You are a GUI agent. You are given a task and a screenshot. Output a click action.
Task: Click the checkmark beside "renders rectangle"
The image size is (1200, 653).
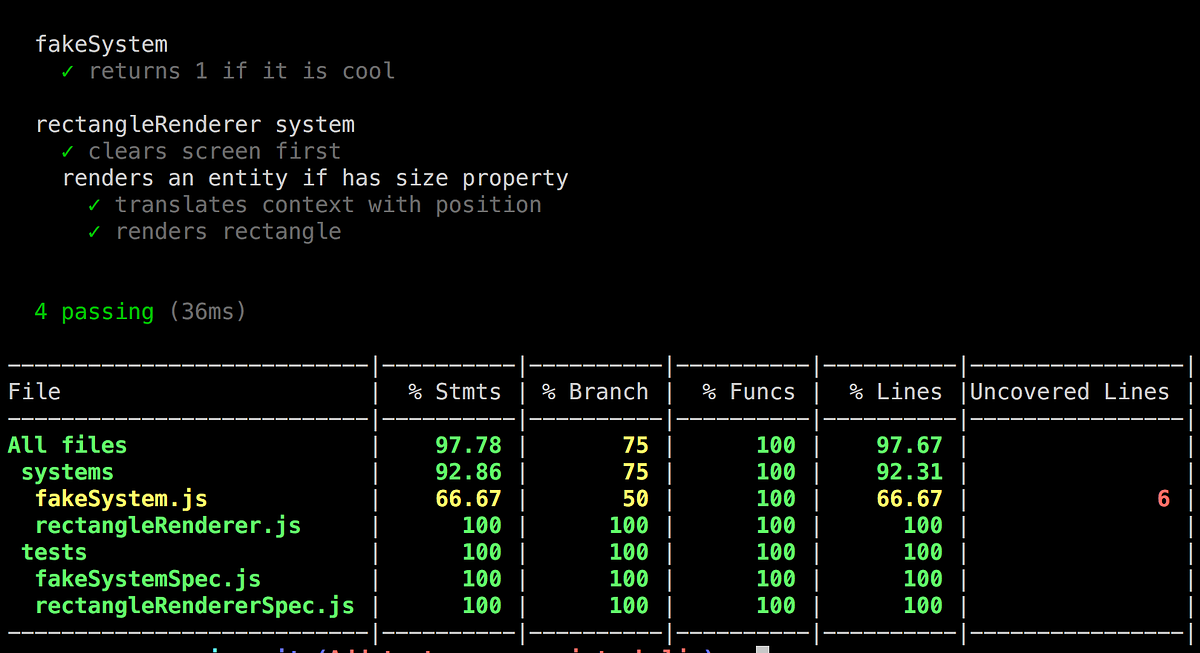[95, 231]
